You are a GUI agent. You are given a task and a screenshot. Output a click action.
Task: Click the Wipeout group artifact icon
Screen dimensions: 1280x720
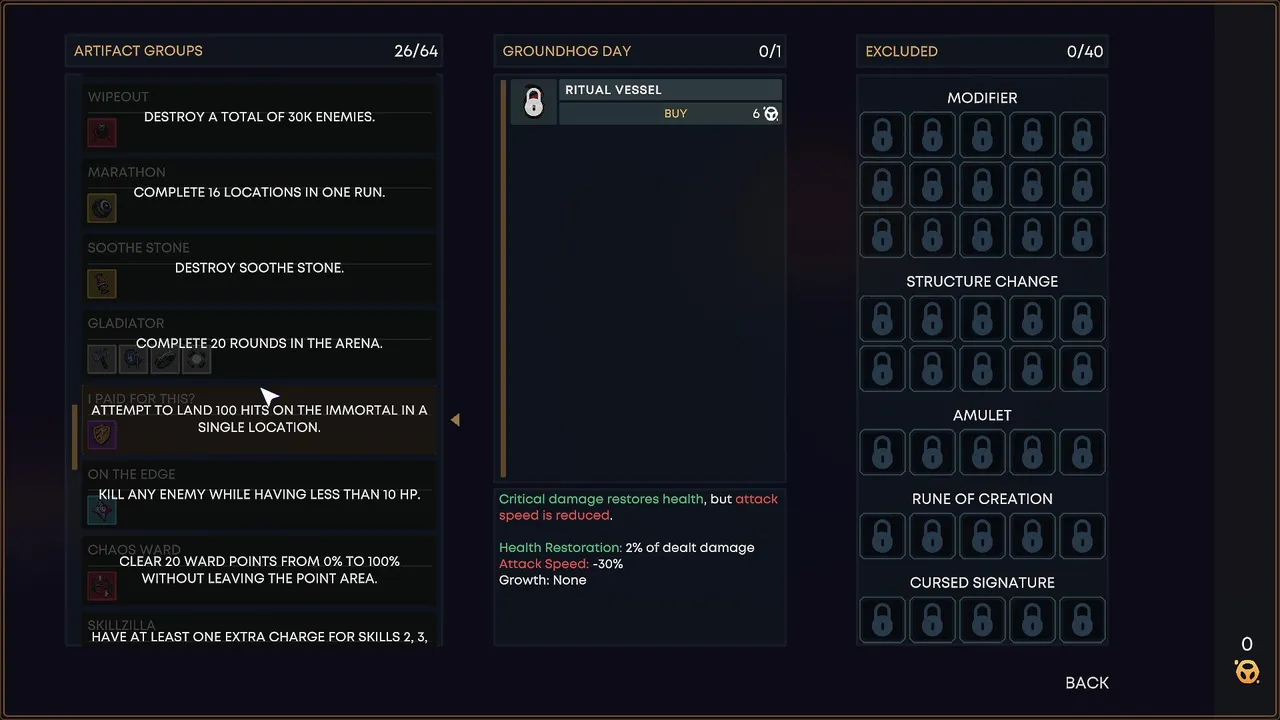pos(102,132)
